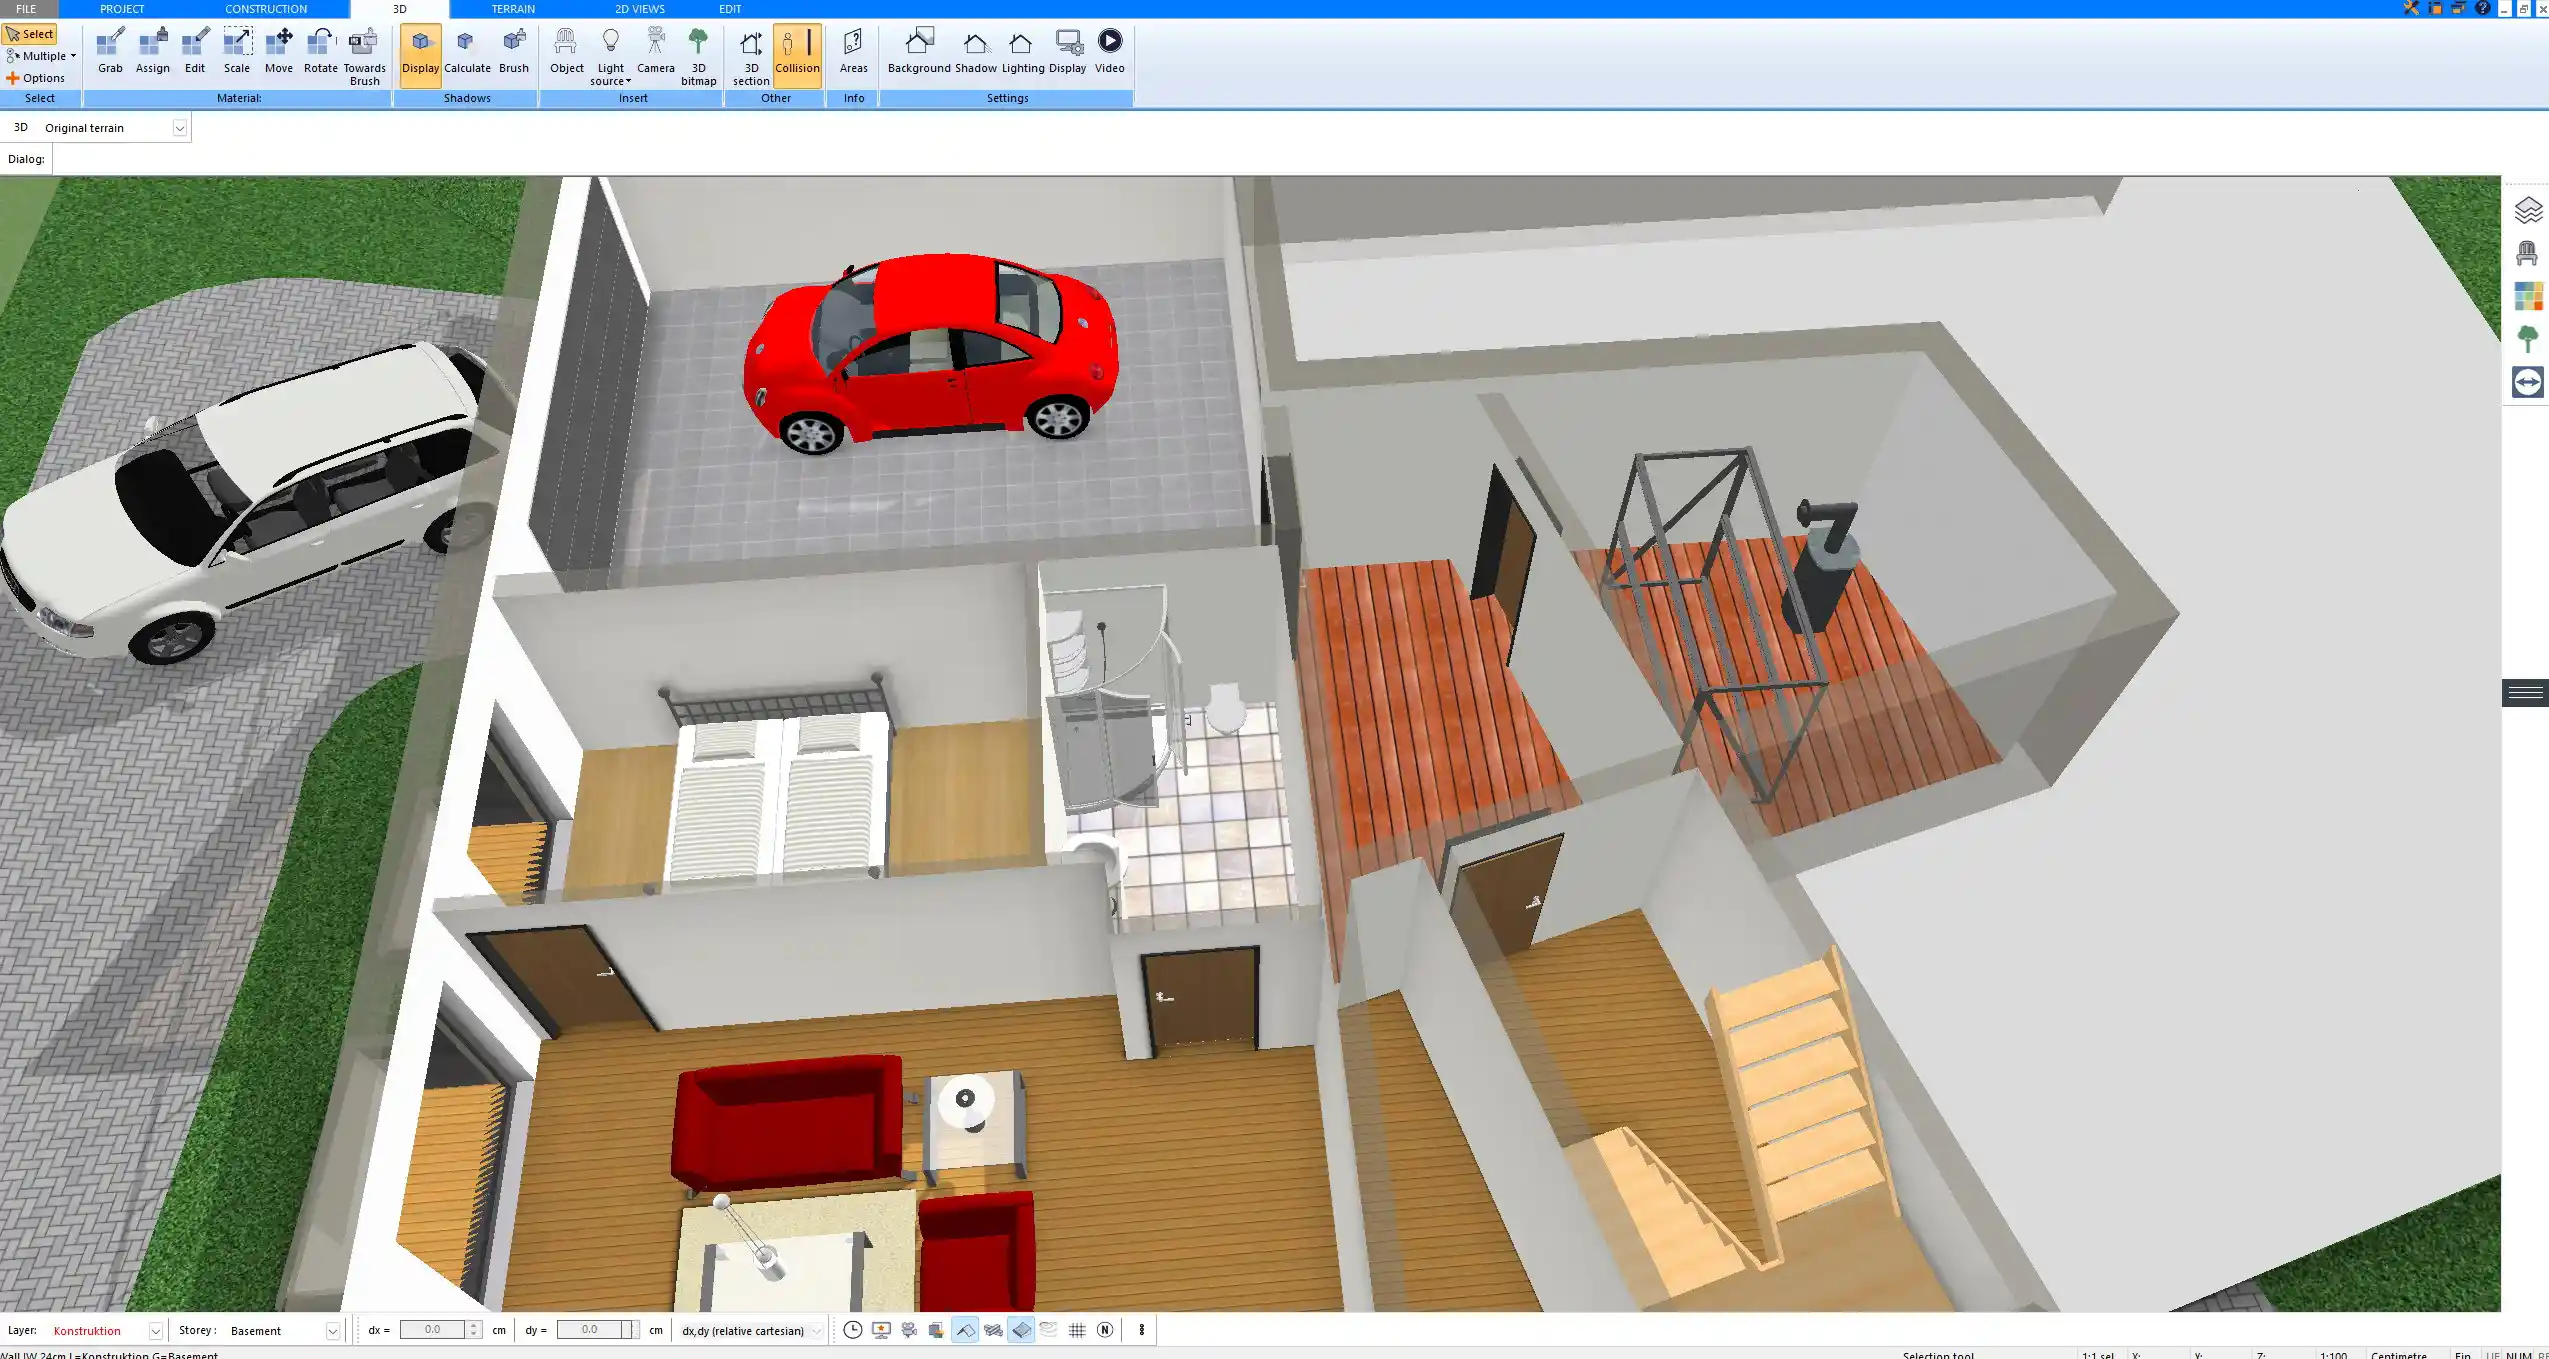This screenshot has height=1359, width=2549.
Task: Insert an Object
Action: click(x=566, y=51)
